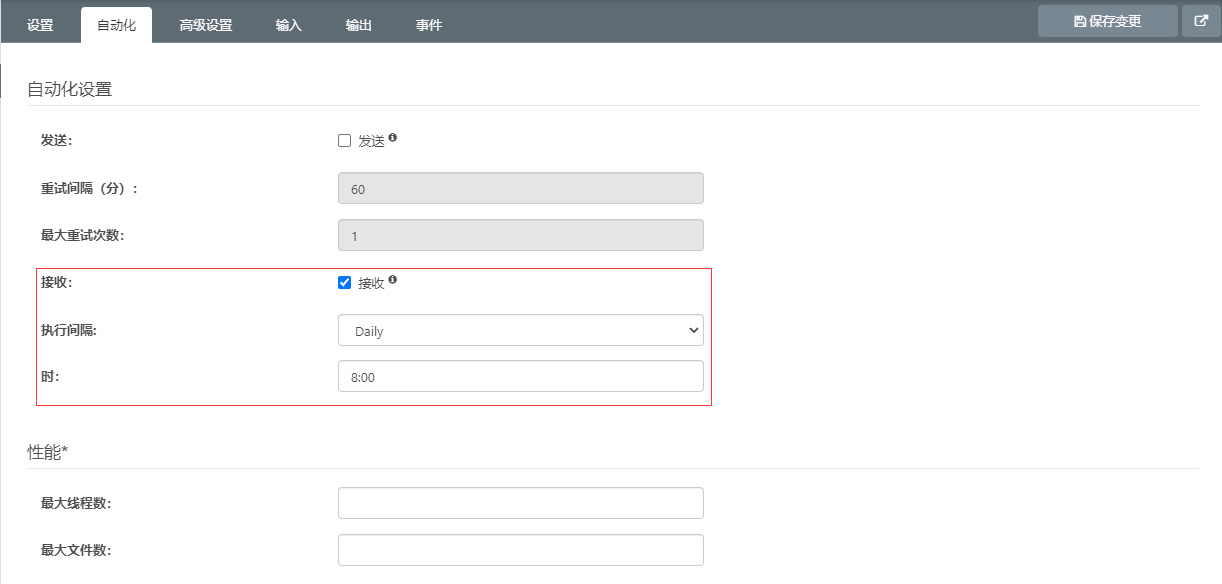The width and height of the screenshot is (1222, 584).
Task: Click the 接收 checkbox label text
Action: point(371,283)
